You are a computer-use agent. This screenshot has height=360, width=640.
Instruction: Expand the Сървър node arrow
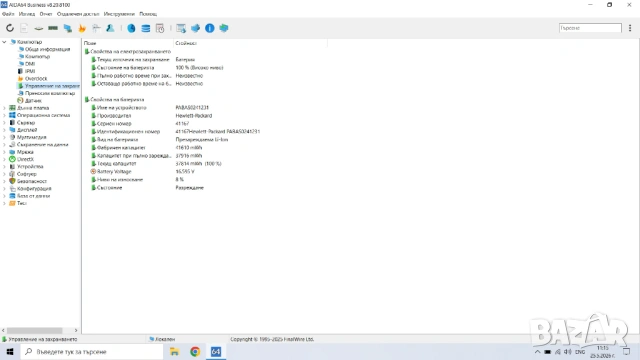pyautogui.click(x=4, y=122)
